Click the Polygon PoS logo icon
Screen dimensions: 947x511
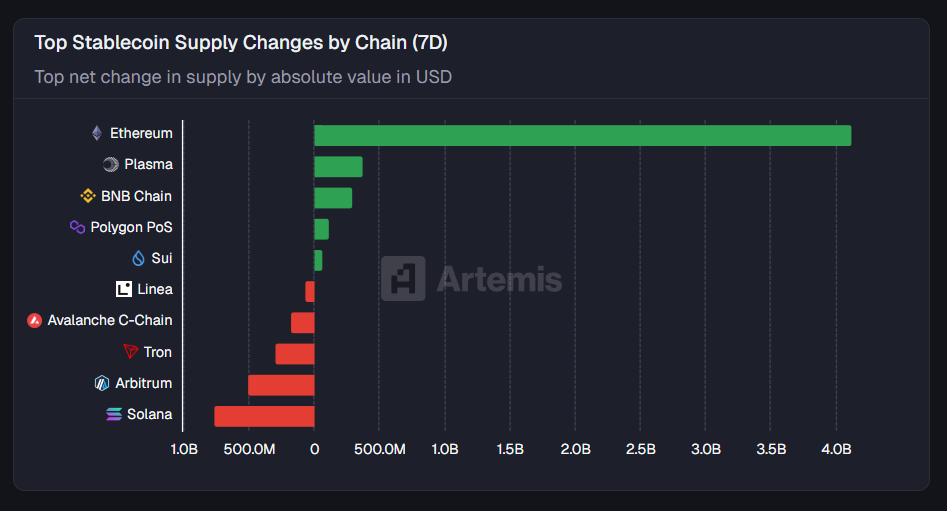pyautogui.click(x=77, y=227)
